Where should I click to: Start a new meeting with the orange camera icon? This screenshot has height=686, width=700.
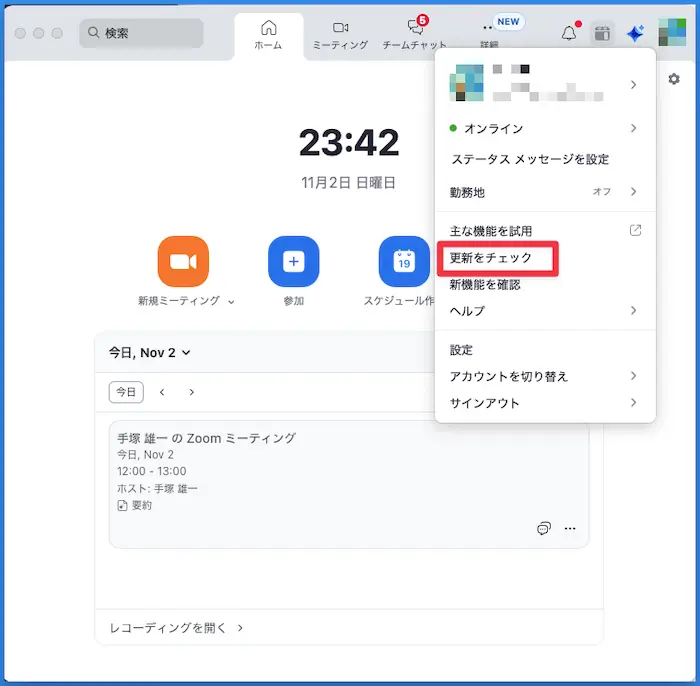(183, 261)
